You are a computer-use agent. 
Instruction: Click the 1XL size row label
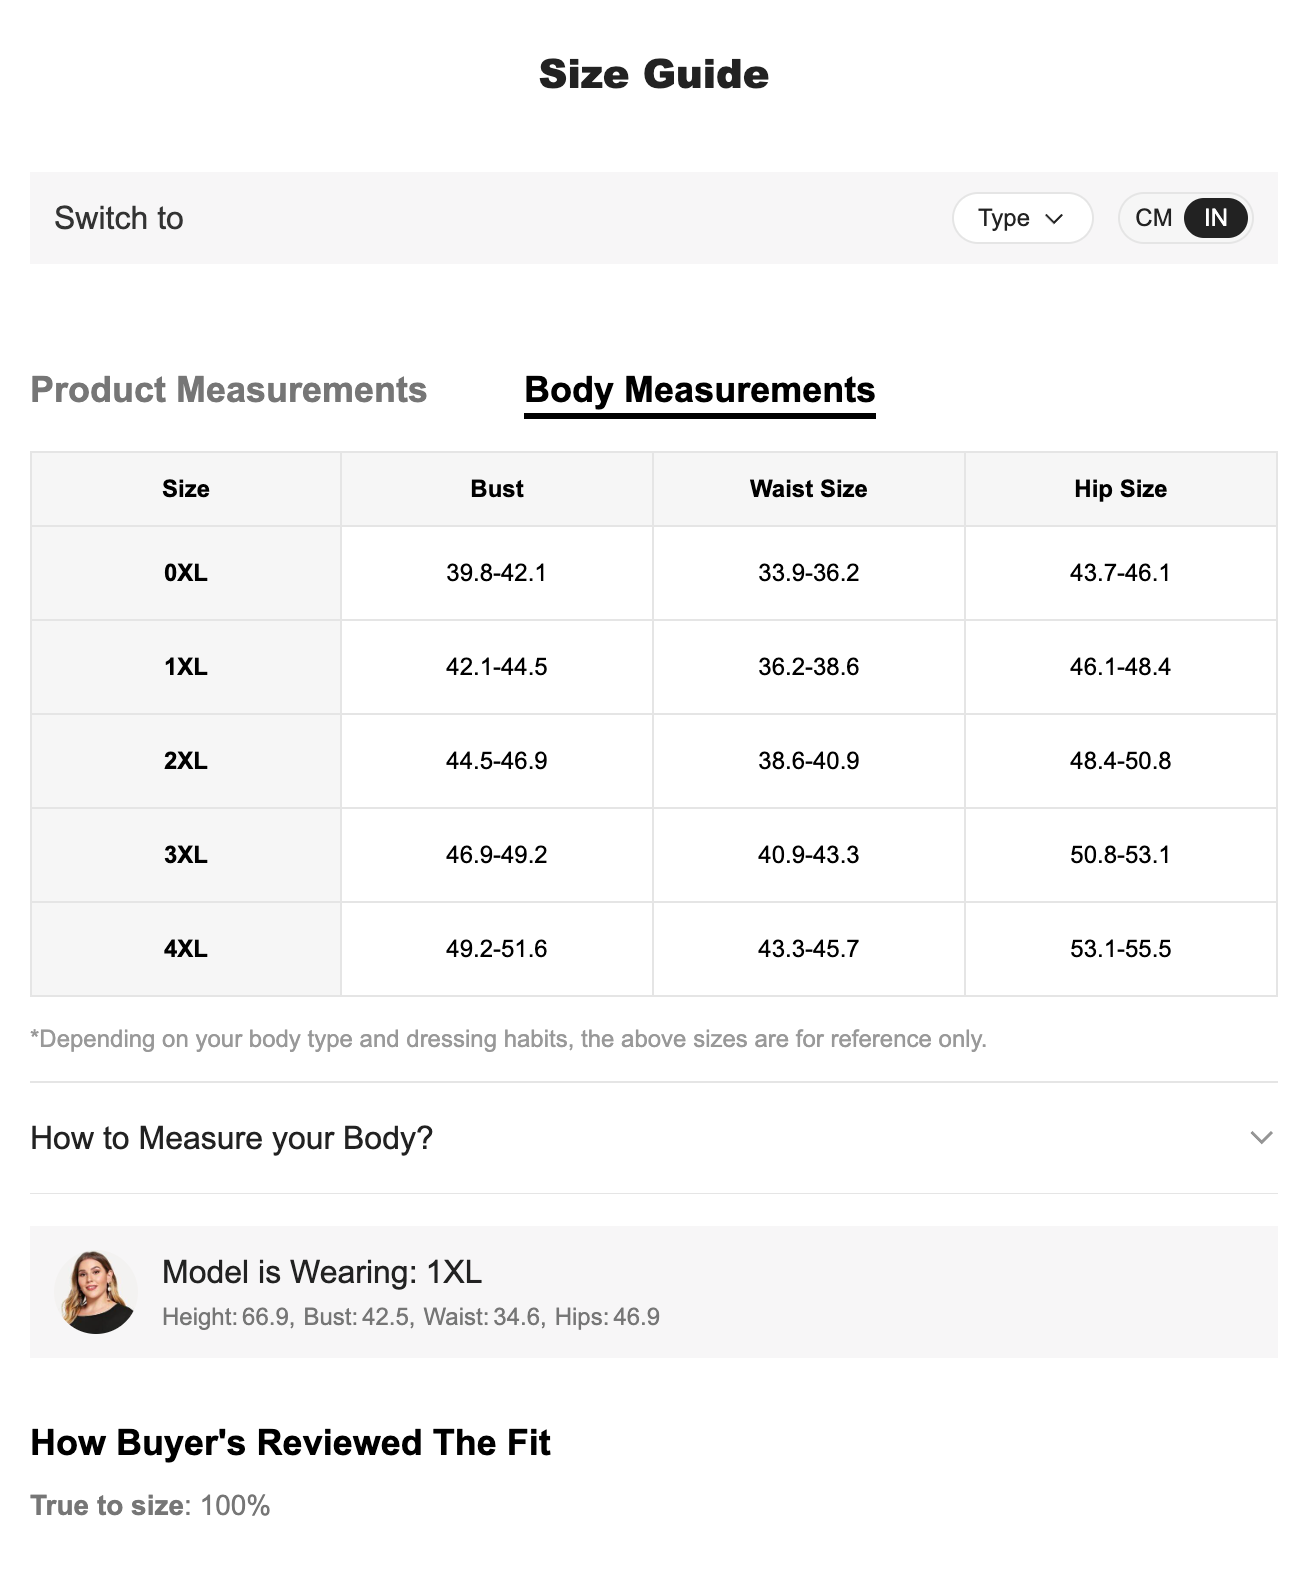[x=186, y=667]
